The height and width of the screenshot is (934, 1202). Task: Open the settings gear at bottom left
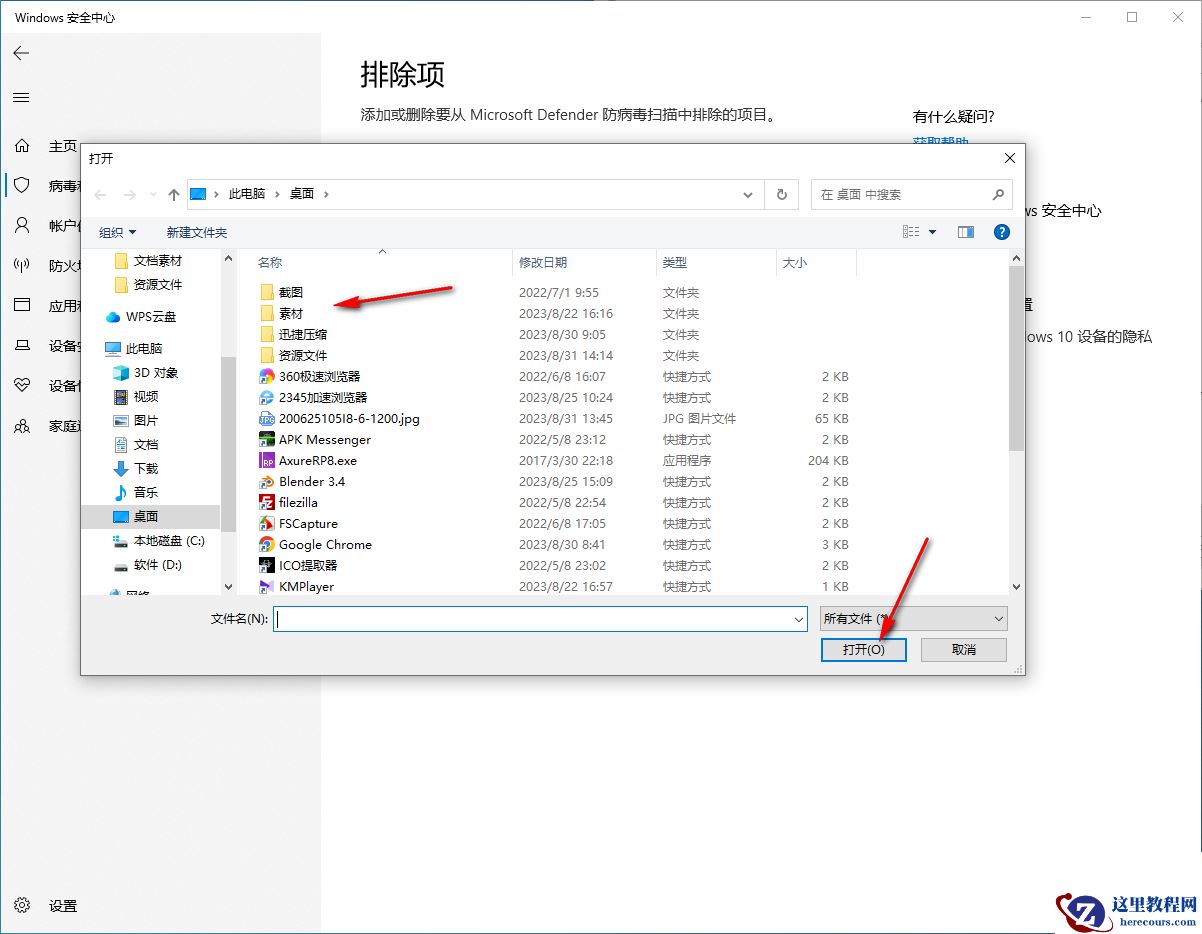click(x=22, y=906)
